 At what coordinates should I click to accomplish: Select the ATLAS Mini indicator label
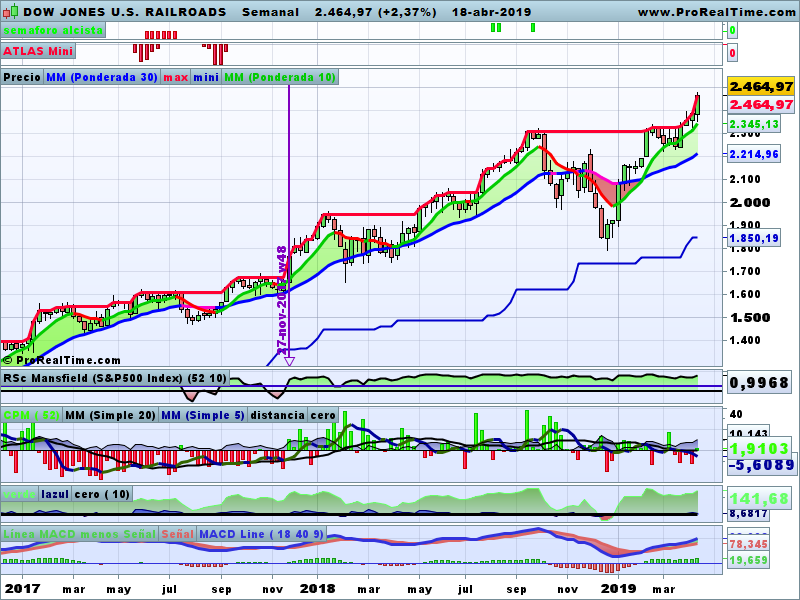[x=38, y=51]
